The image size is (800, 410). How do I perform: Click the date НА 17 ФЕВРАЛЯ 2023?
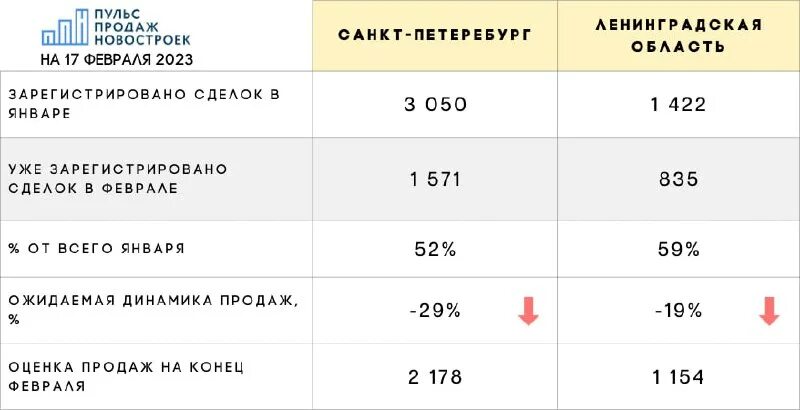click(116, 60)
